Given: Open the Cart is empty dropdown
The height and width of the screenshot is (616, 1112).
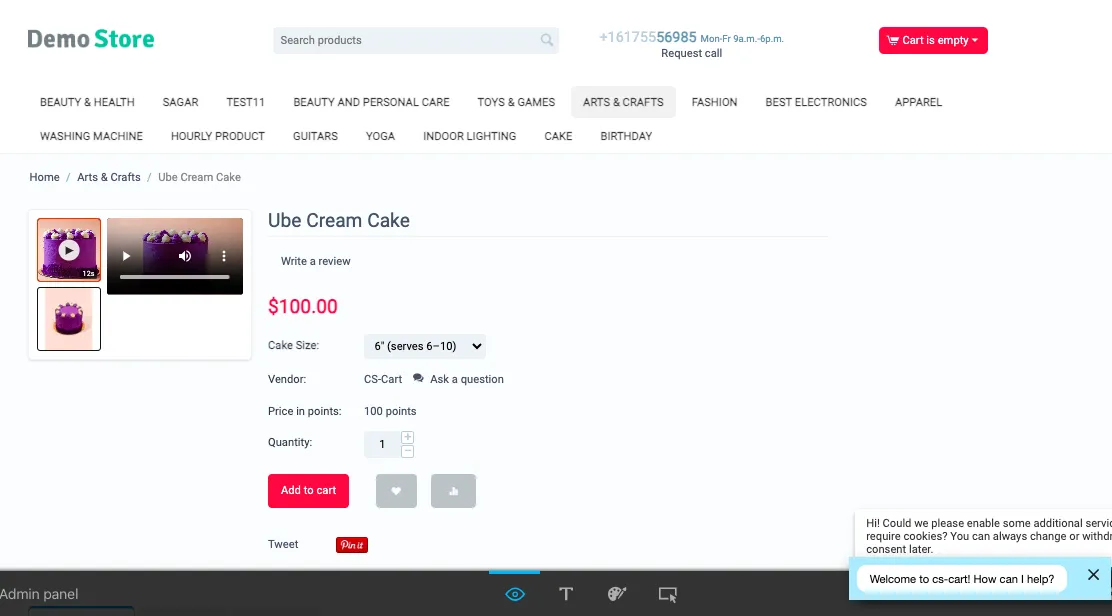Looking at the screenshot, I should point(933,40).
